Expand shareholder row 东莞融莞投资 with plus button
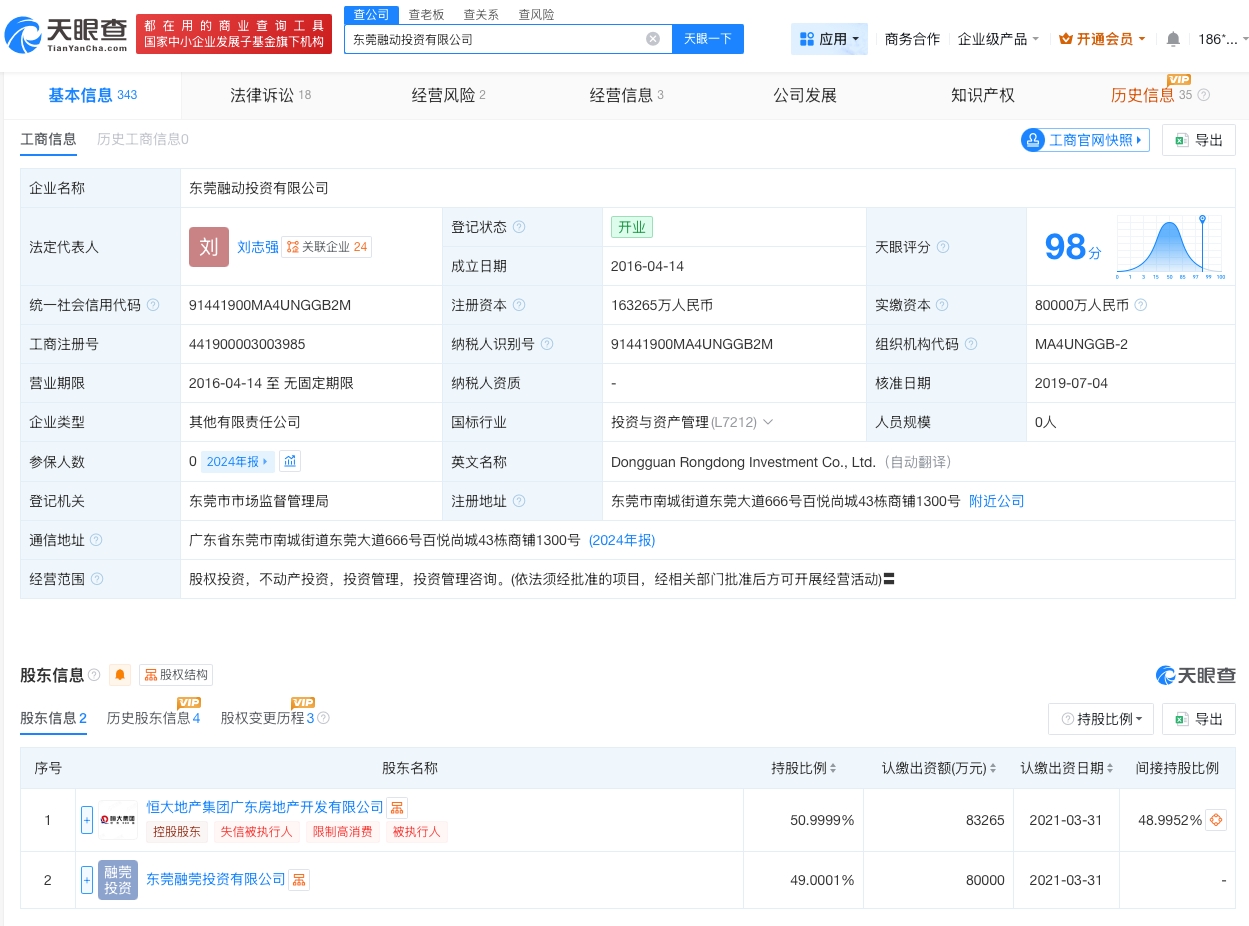The width and height of the screenshot is (1249, 926). pos(87,880)
